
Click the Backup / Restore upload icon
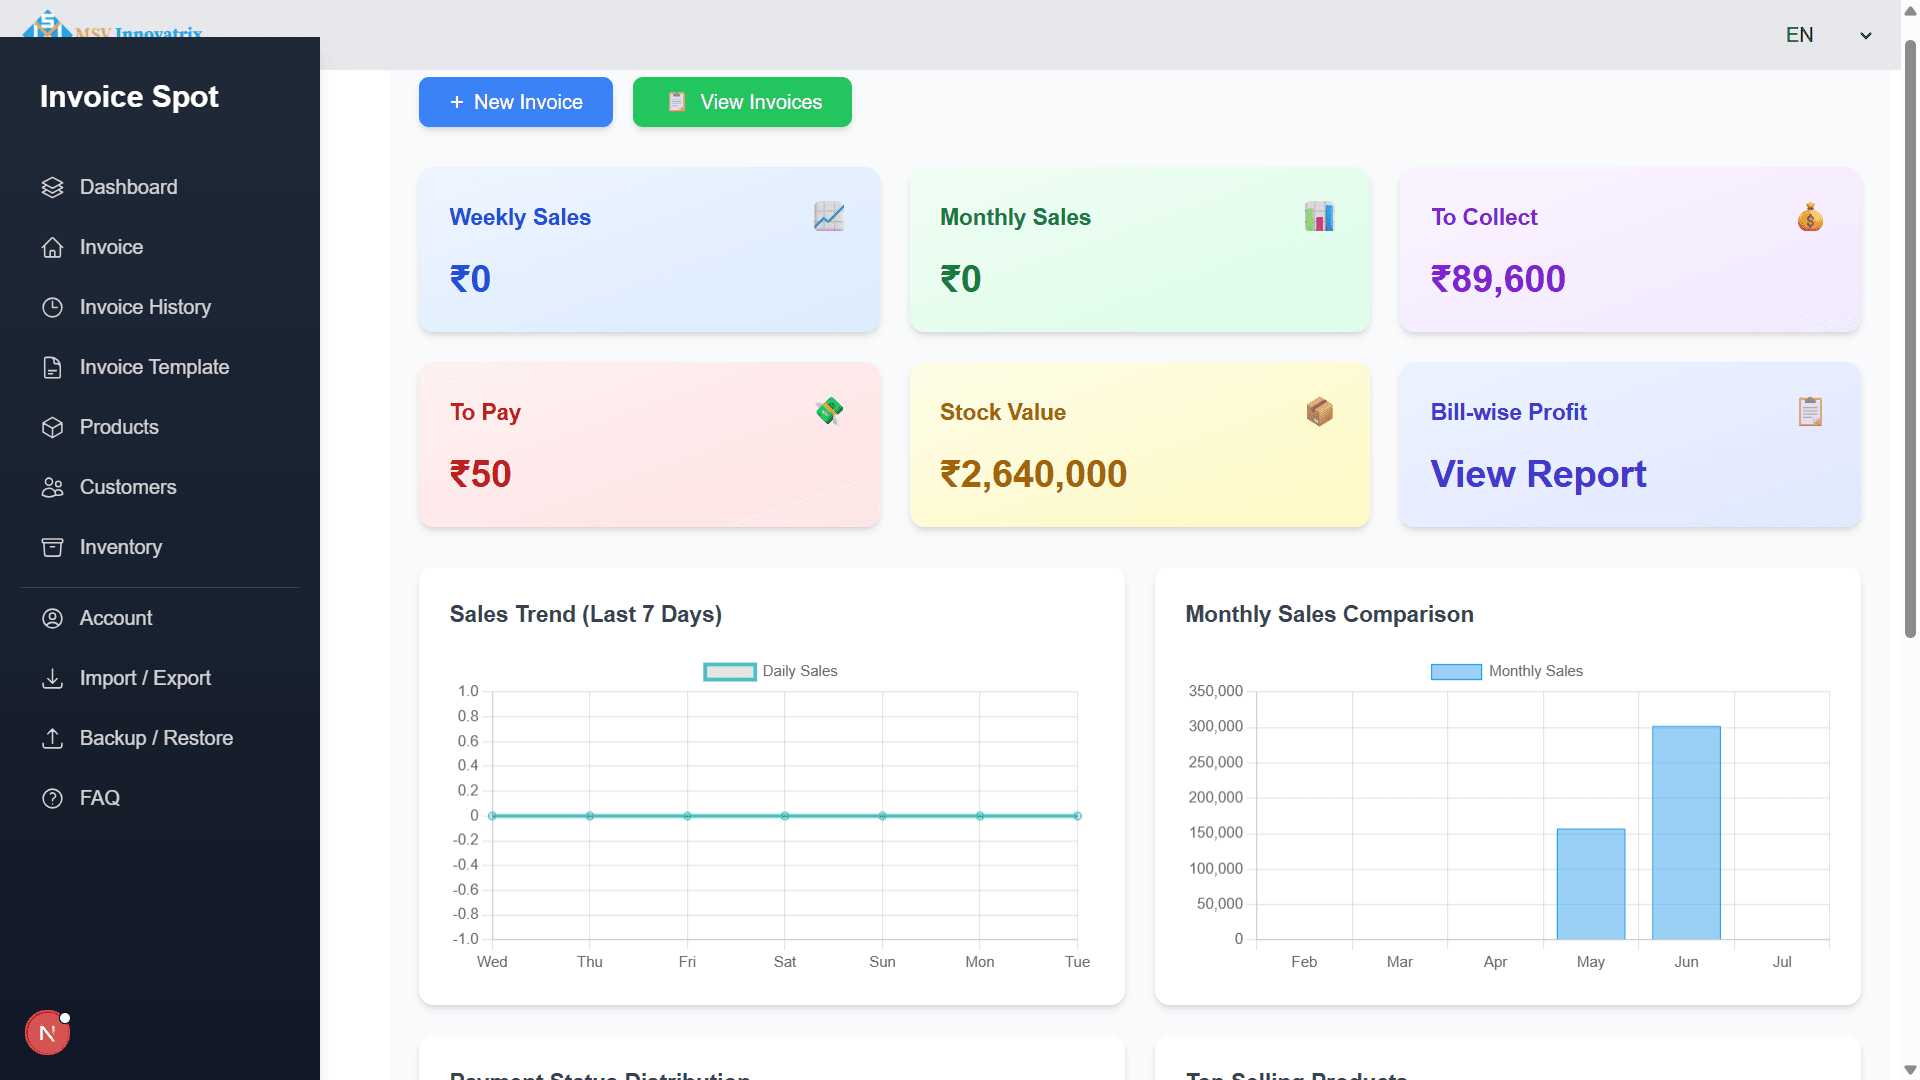point(52,738)
